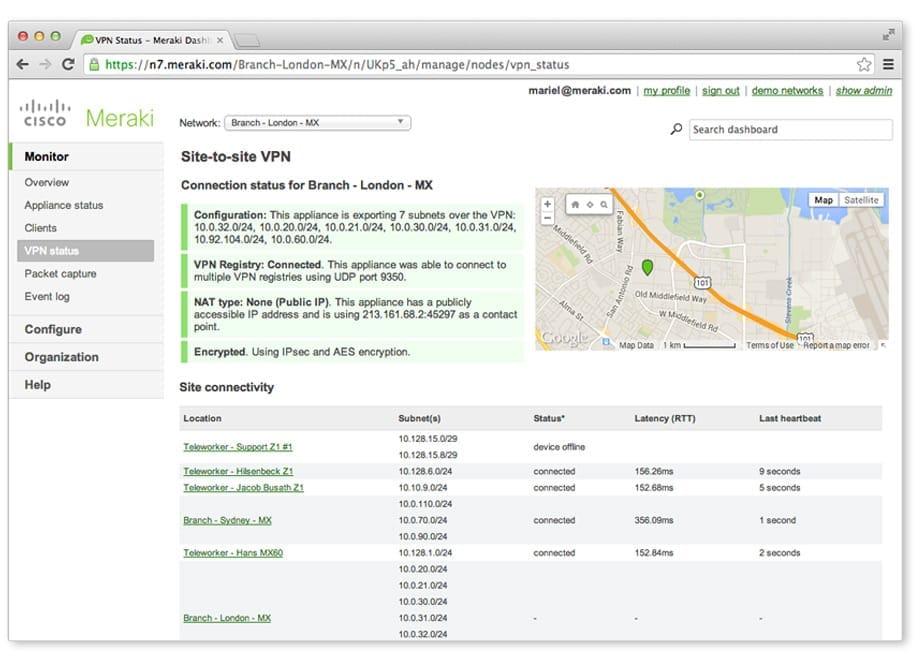Click the diamond icon on the map toolbar

click(590, 204)
